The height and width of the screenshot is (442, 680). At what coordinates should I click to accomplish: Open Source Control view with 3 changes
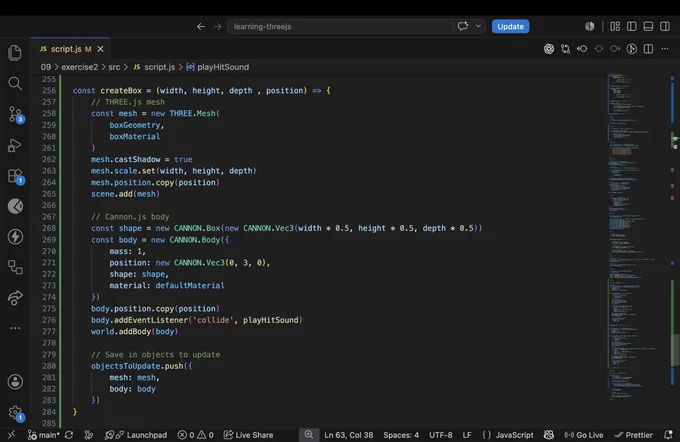pos(16,115)
